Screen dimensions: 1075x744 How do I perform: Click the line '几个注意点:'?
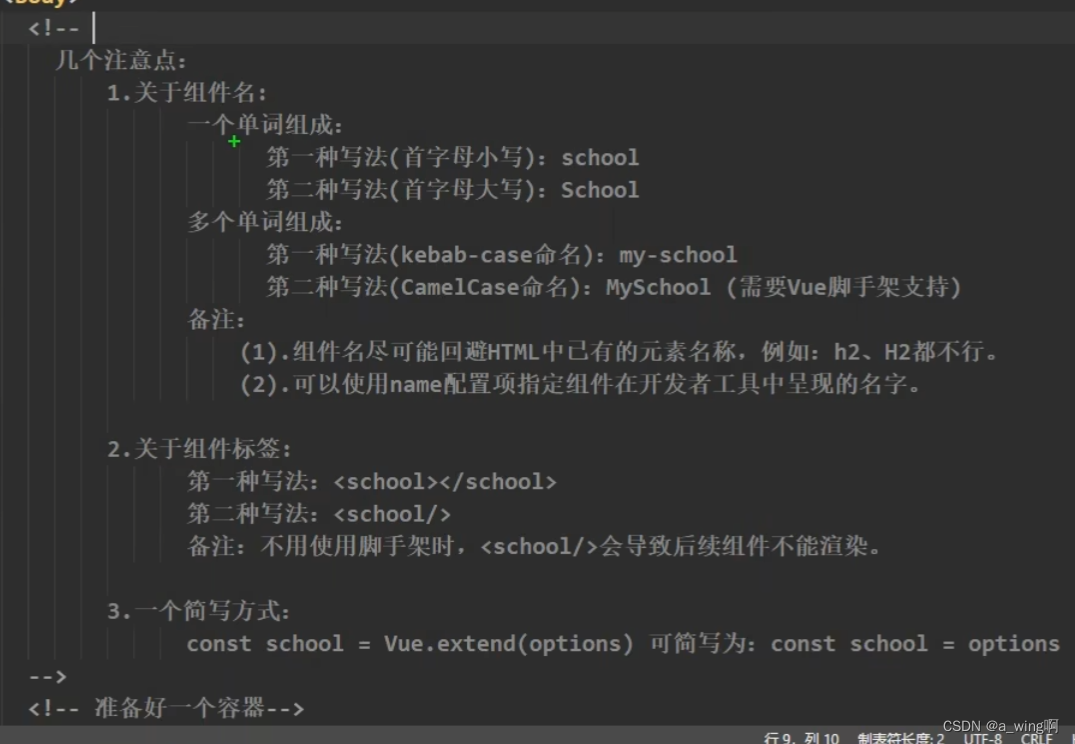click(x=121, y=60)
